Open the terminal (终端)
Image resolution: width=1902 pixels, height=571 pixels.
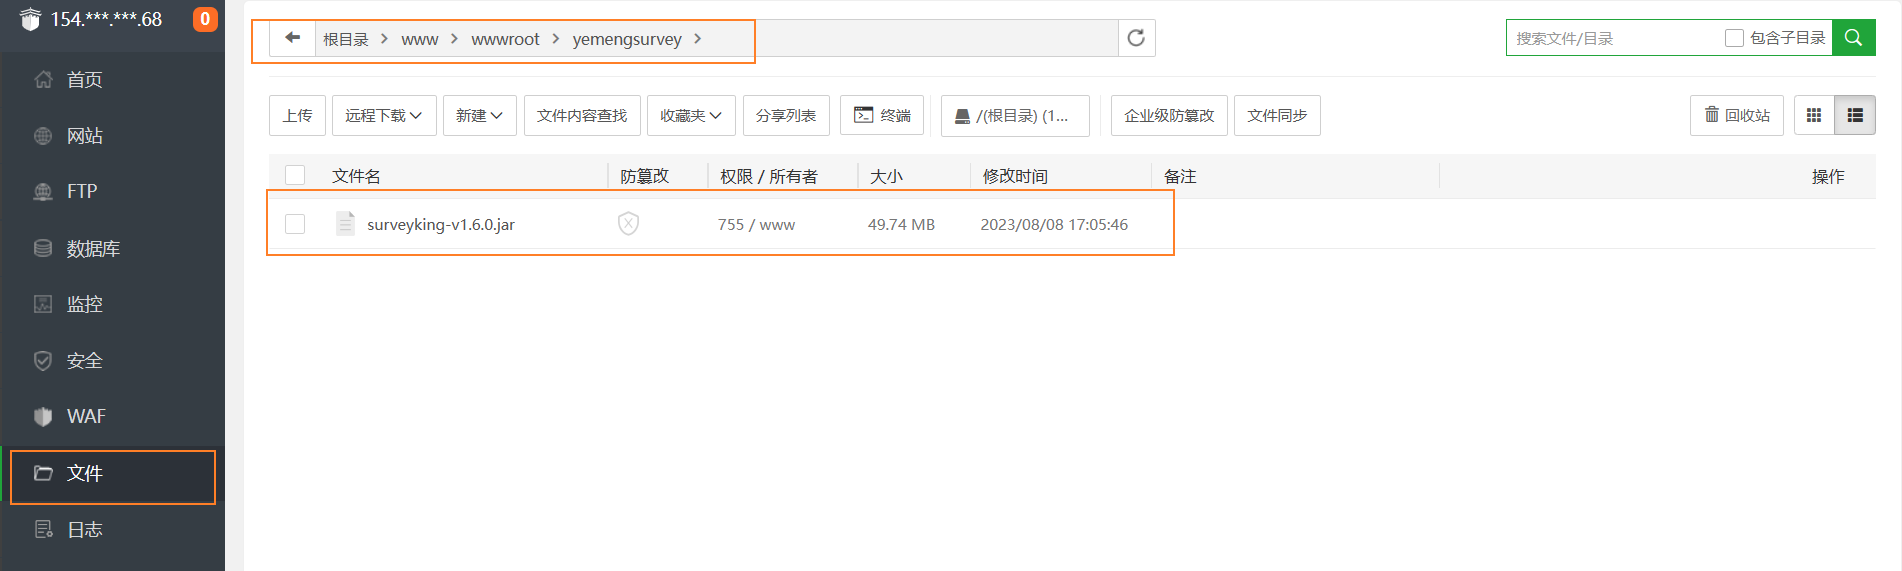(882, 116)
